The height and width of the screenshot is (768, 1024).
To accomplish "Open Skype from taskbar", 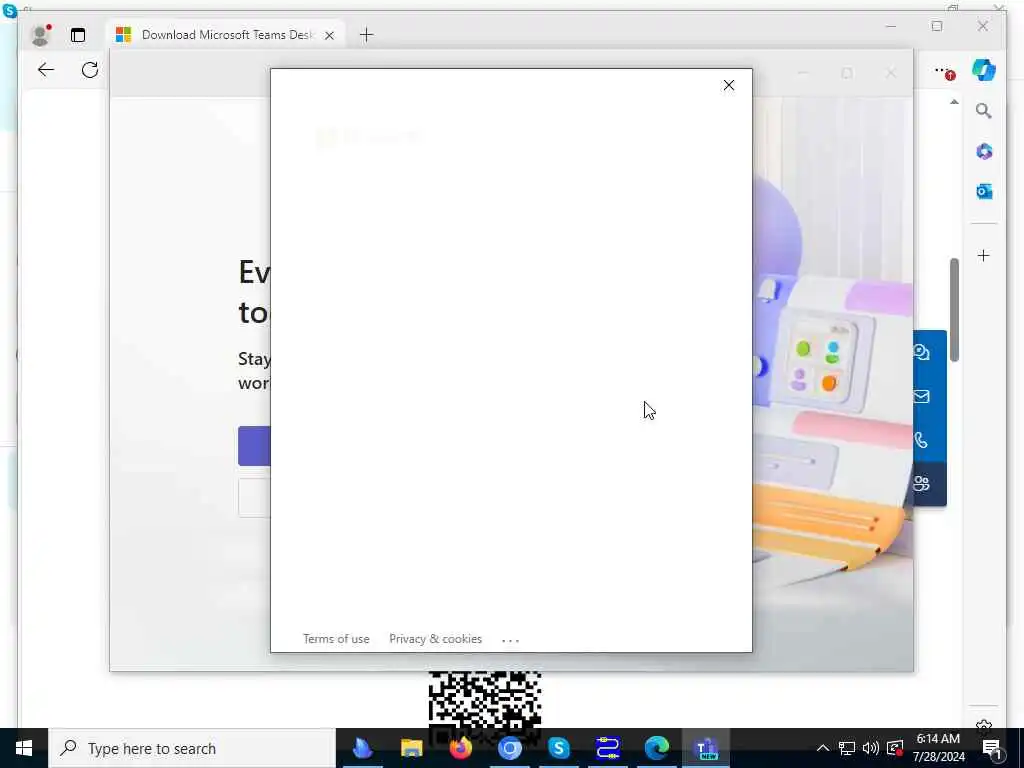I will coord(559,748).
